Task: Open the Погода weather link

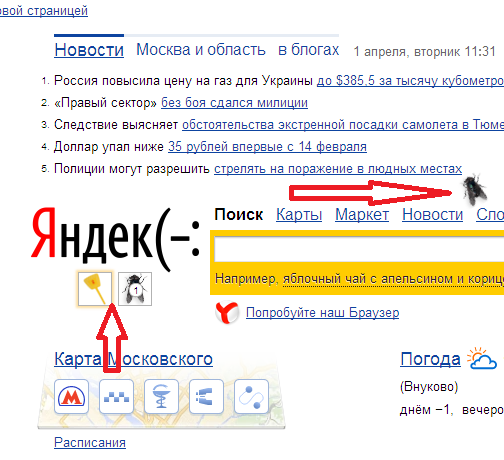Action: point(430,359)
